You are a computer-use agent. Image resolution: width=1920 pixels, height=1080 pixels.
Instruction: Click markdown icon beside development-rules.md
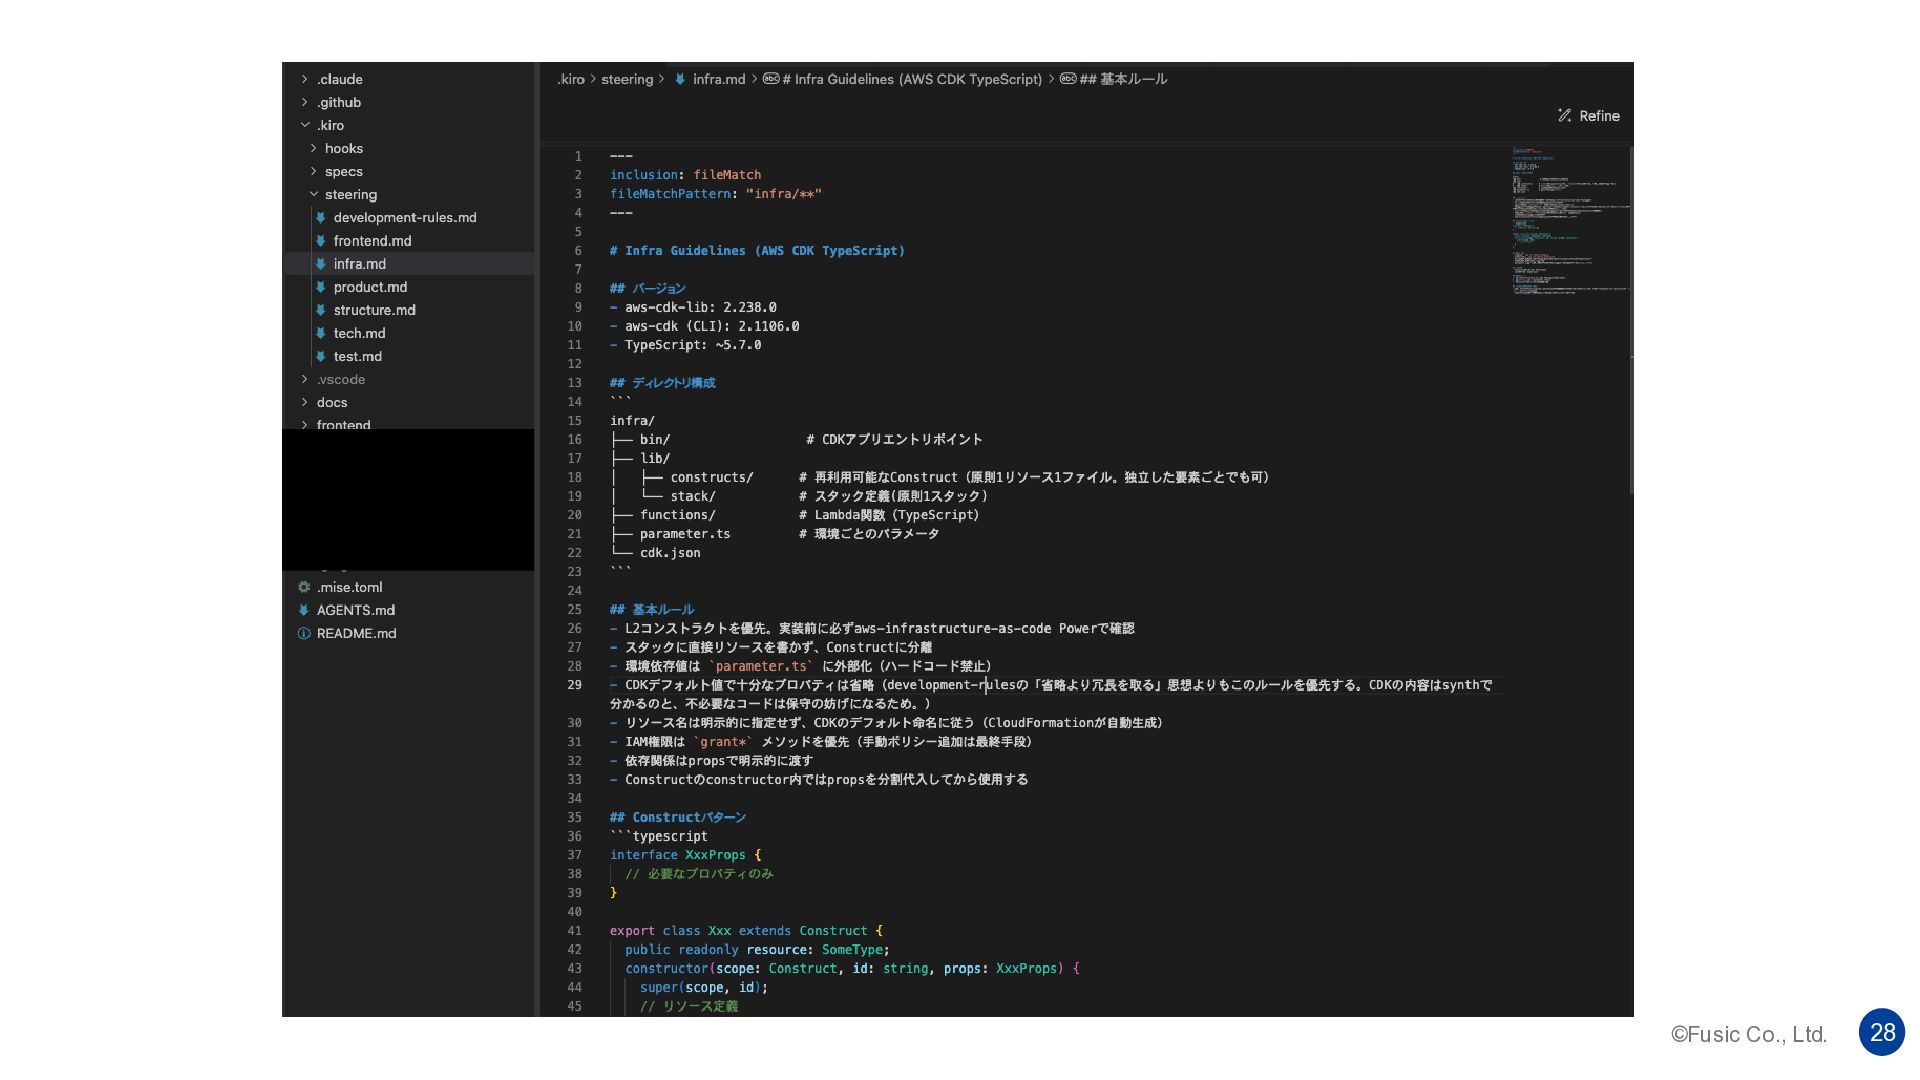pyautogui.click(x=321, y=217)
